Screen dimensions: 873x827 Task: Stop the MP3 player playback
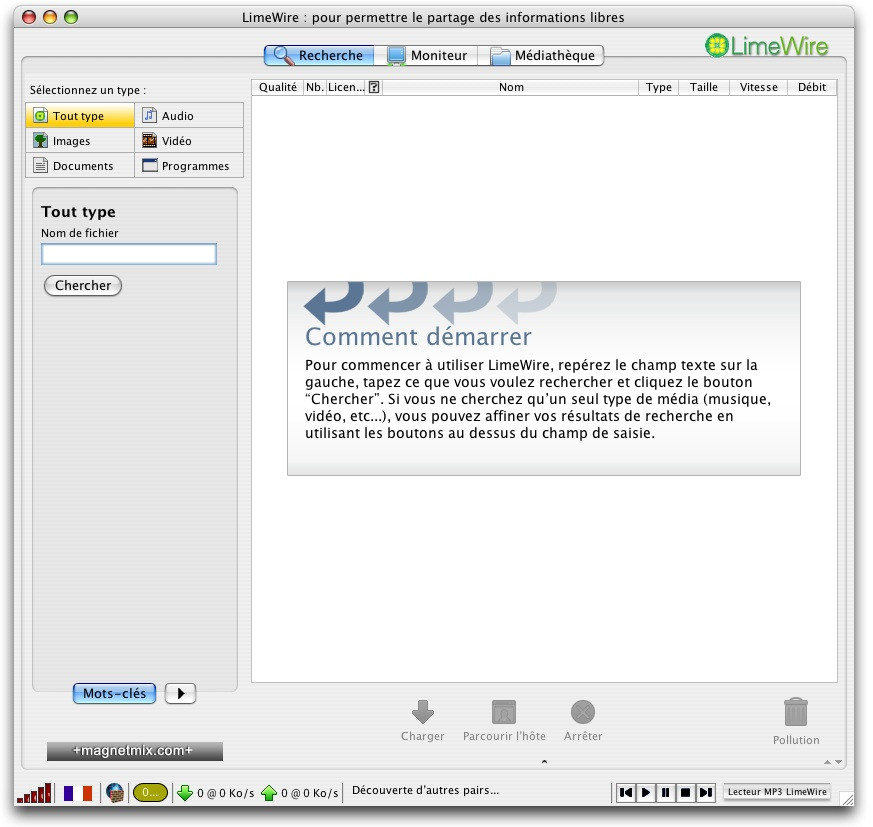[685, 792]
